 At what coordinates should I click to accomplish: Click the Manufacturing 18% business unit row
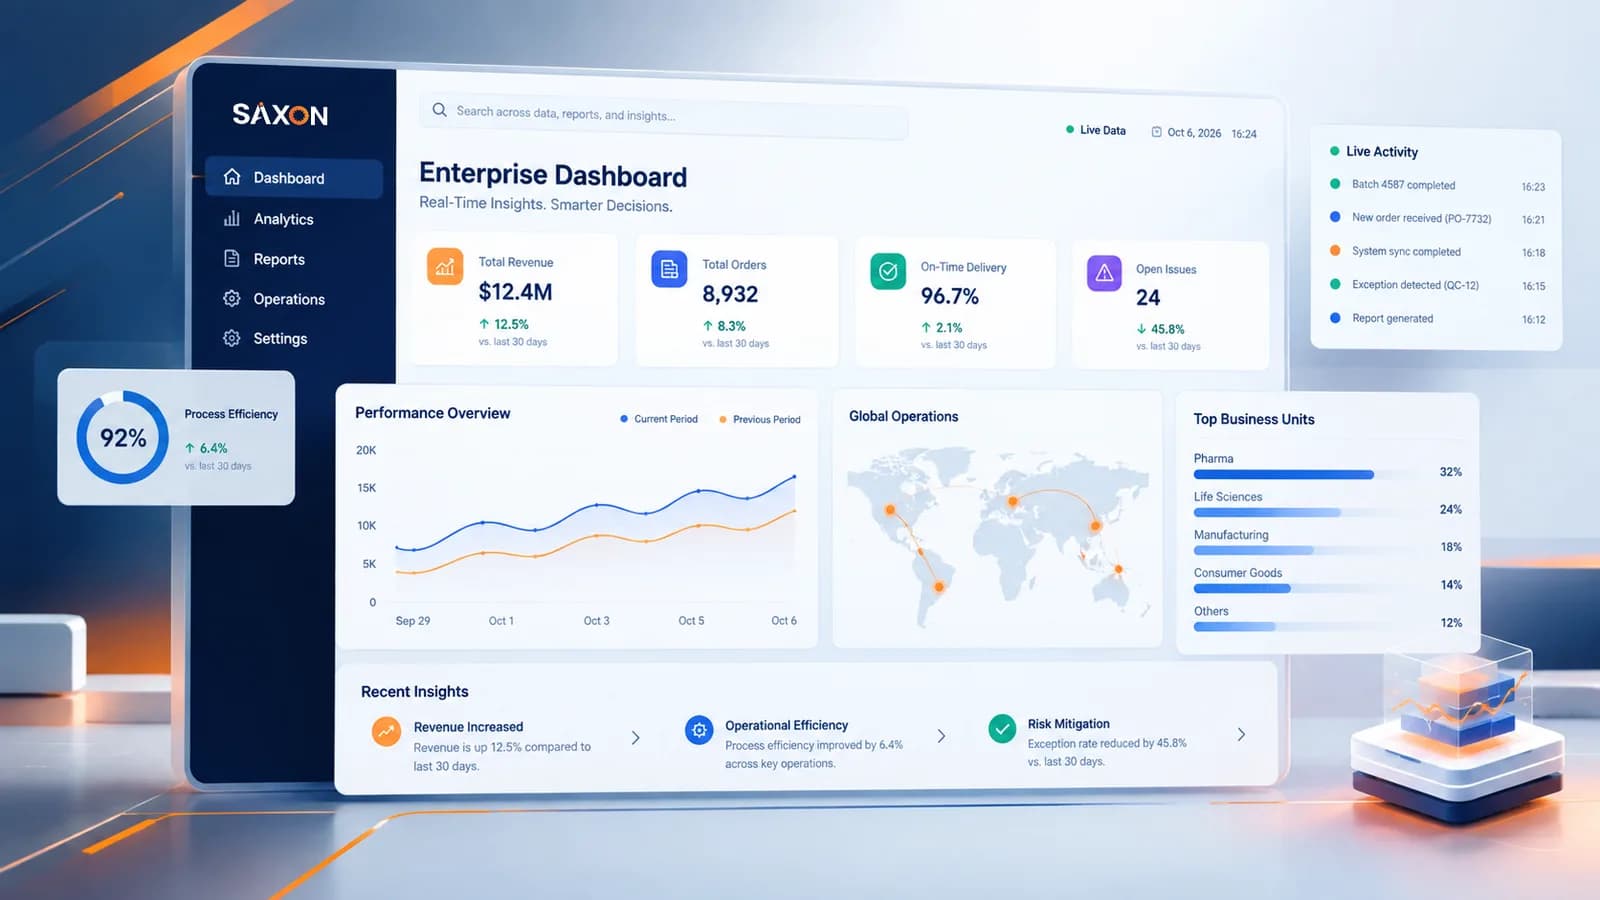point(1328,542)
